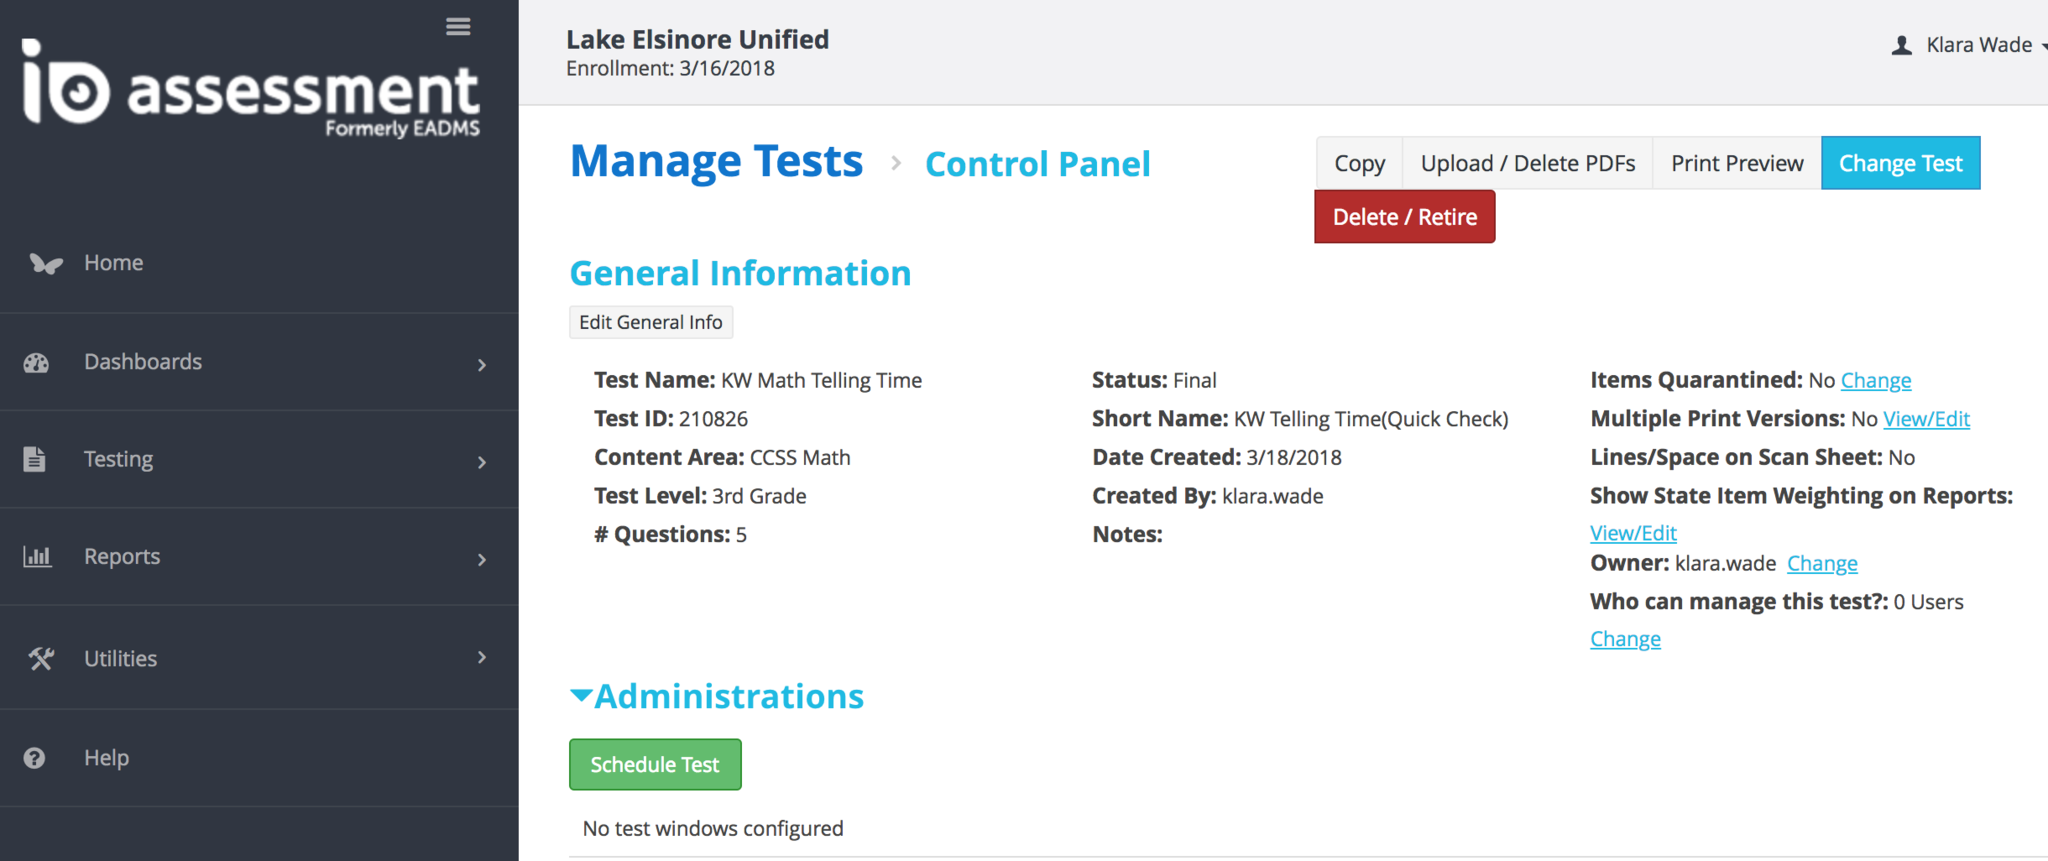The height and width of the screenshot is (861, 2048).
Task: Click Change link beside Items Quarantined
Action: click(1876, 380)
